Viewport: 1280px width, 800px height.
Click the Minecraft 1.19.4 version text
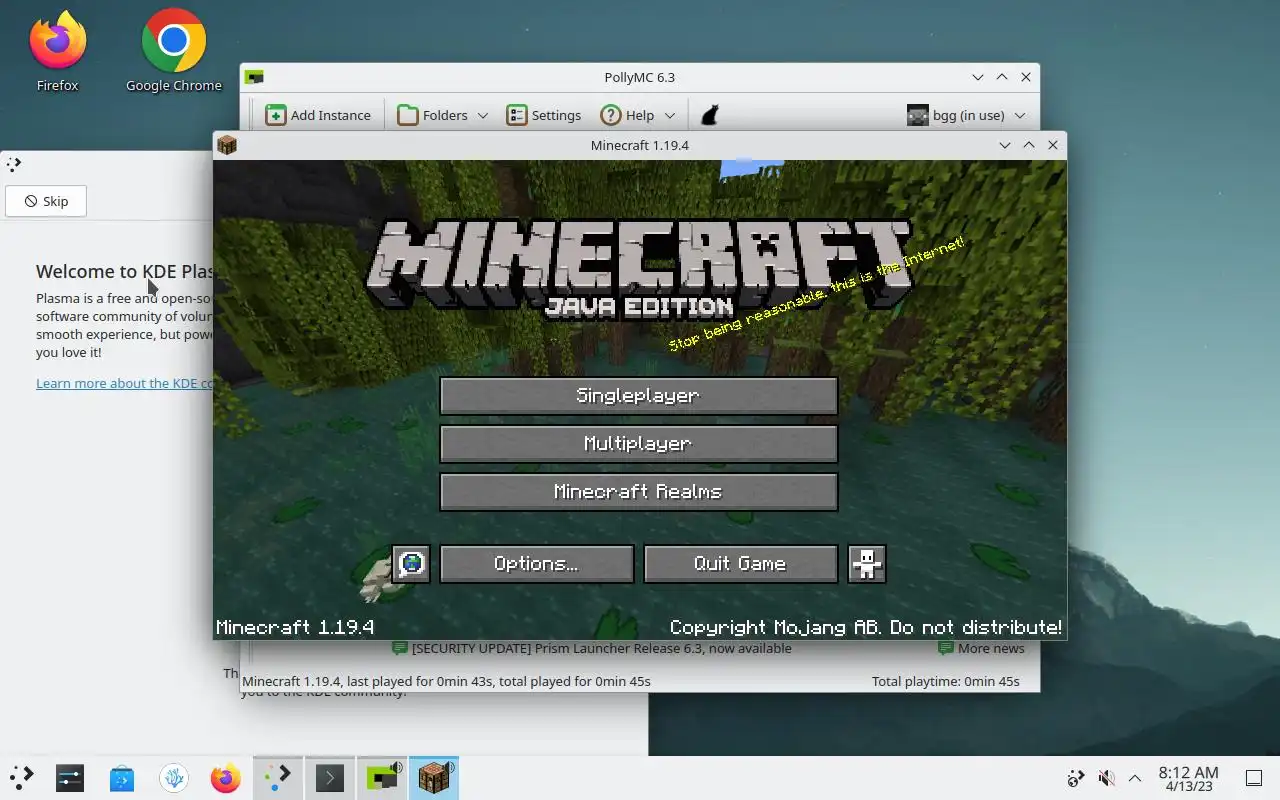coord(295,628)
